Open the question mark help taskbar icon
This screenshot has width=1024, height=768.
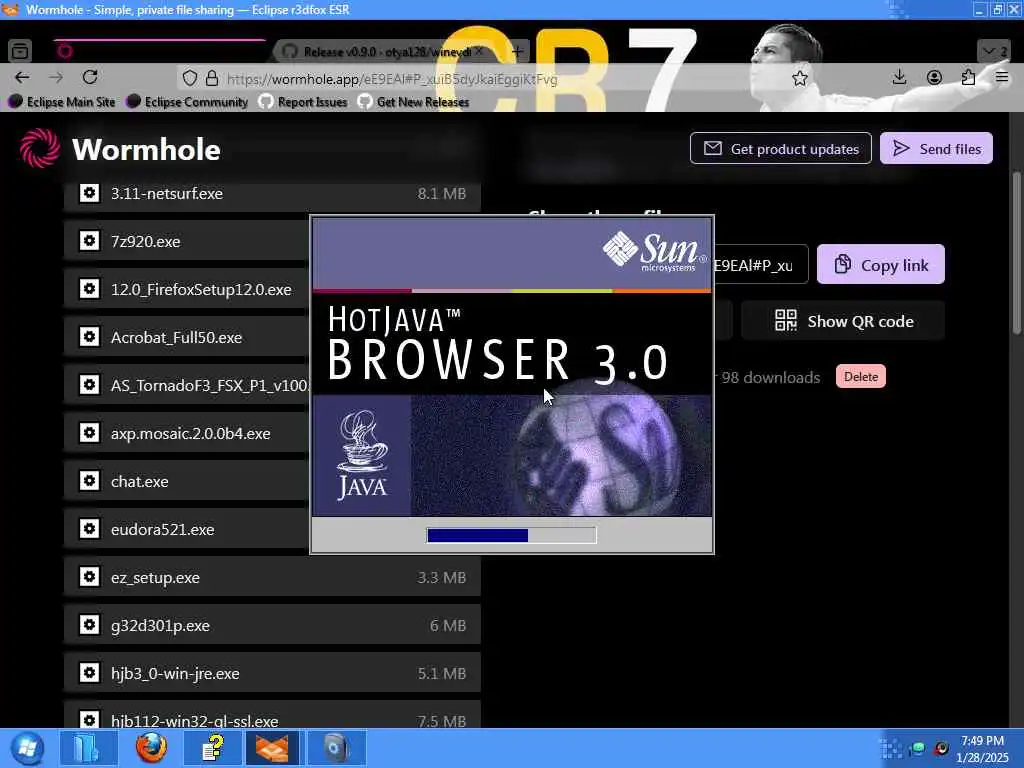(212, 748)
